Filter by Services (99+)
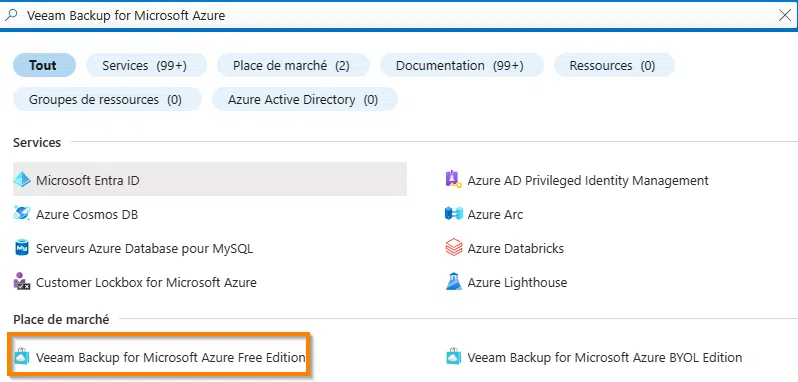 [x=146, y=66]
